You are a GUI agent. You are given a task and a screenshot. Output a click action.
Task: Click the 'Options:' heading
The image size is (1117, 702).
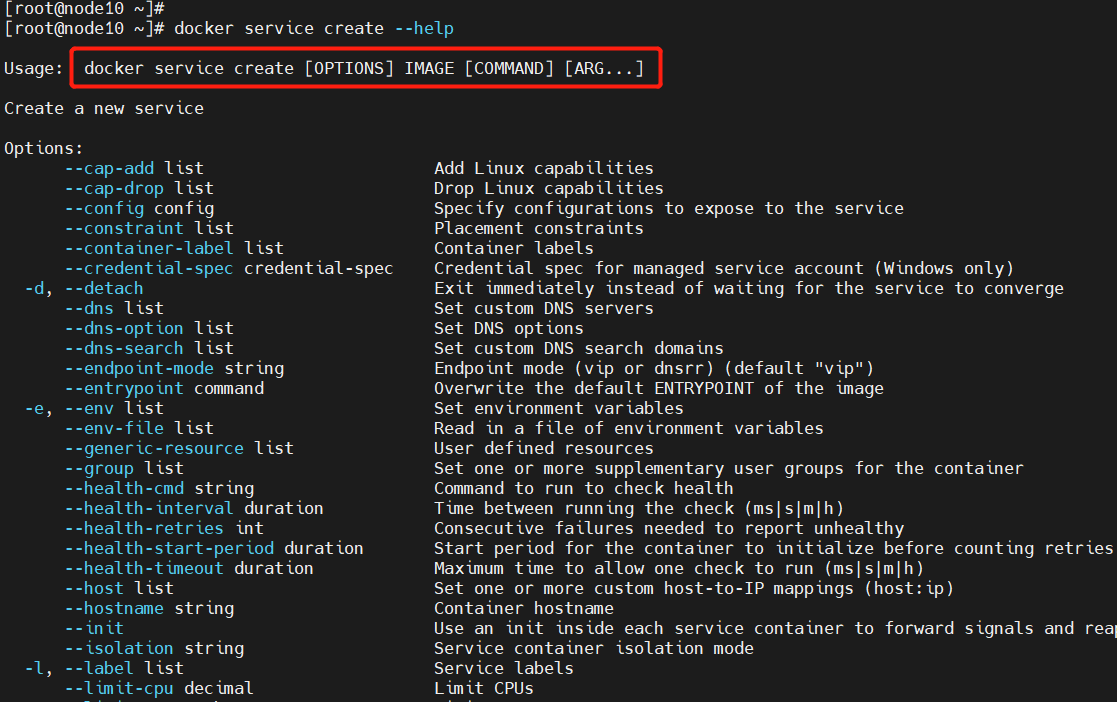tap(43, 148)
